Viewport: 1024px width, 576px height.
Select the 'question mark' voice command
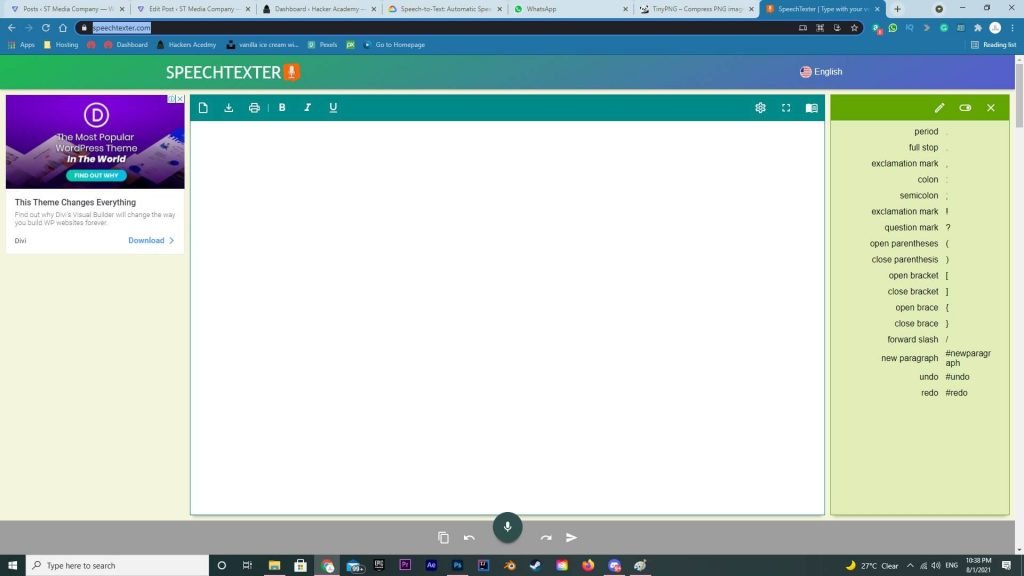[911, 227]
